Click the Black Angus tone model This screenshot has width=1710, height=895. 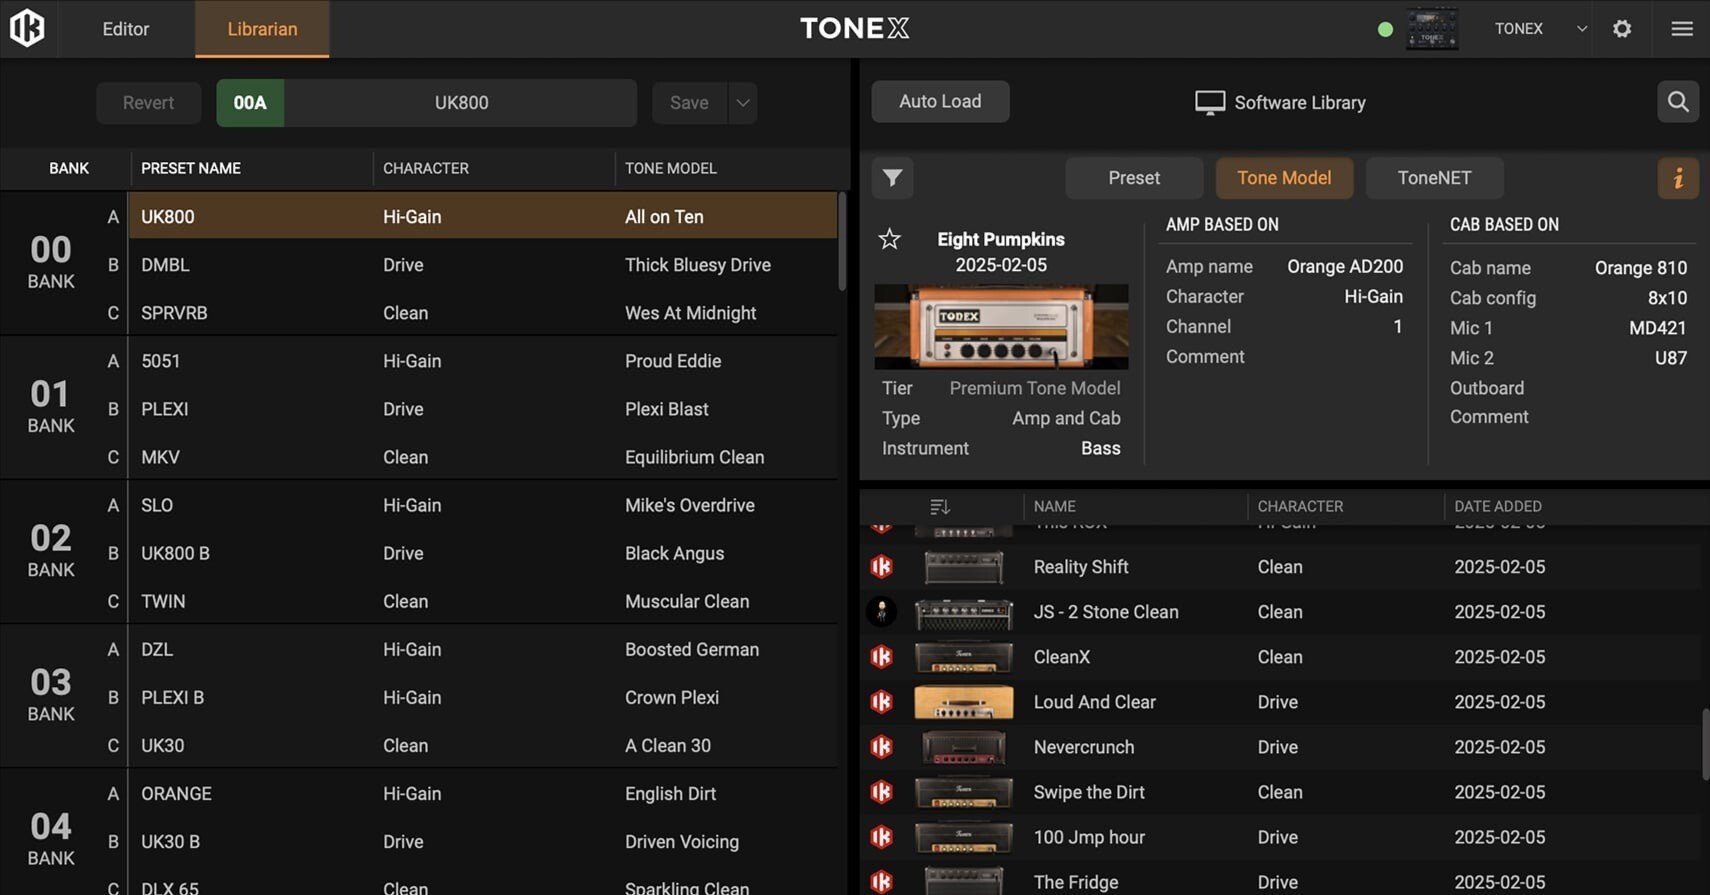coord(674,553)
